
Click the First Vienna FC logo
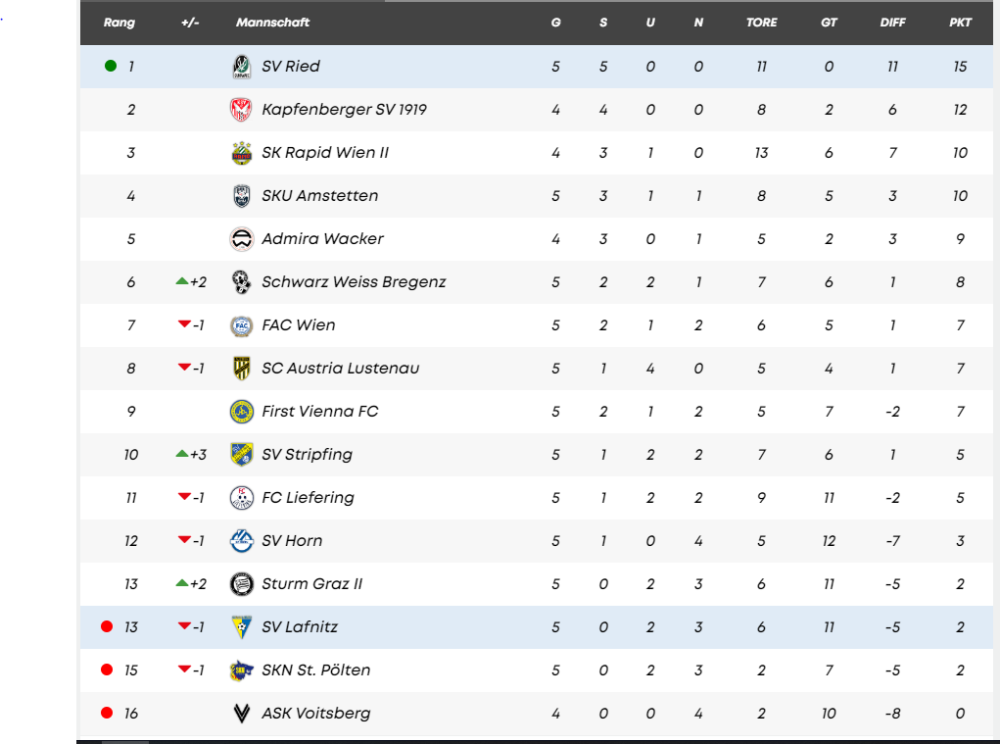click(x=241, y=411)
